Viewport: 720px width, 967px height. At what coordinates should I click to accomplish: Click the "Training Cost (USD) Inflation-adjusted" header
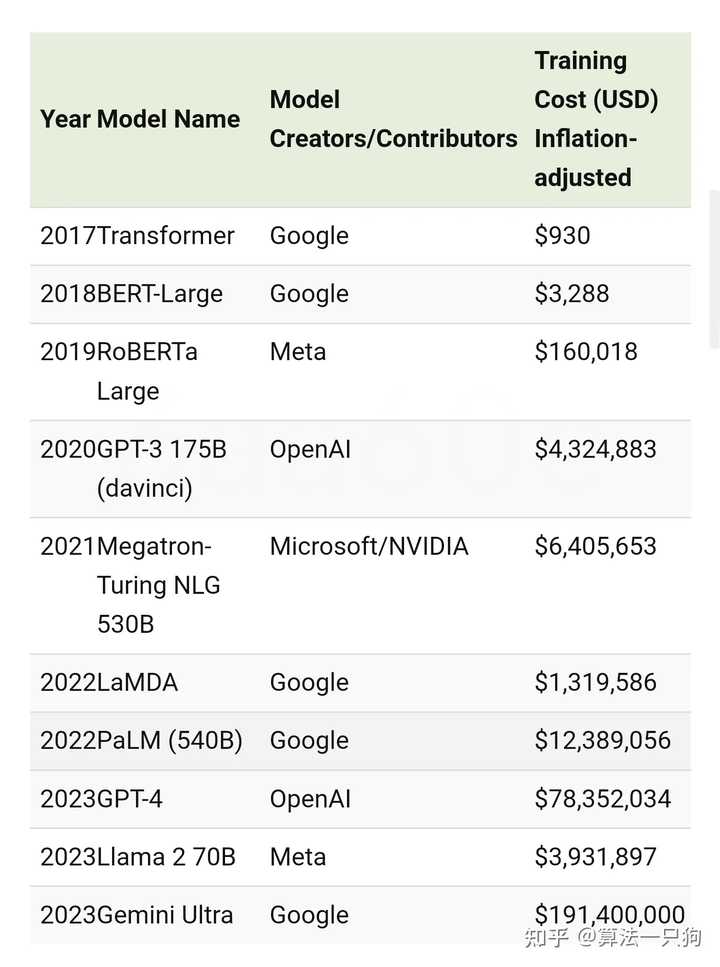click(x=596, y=119)
